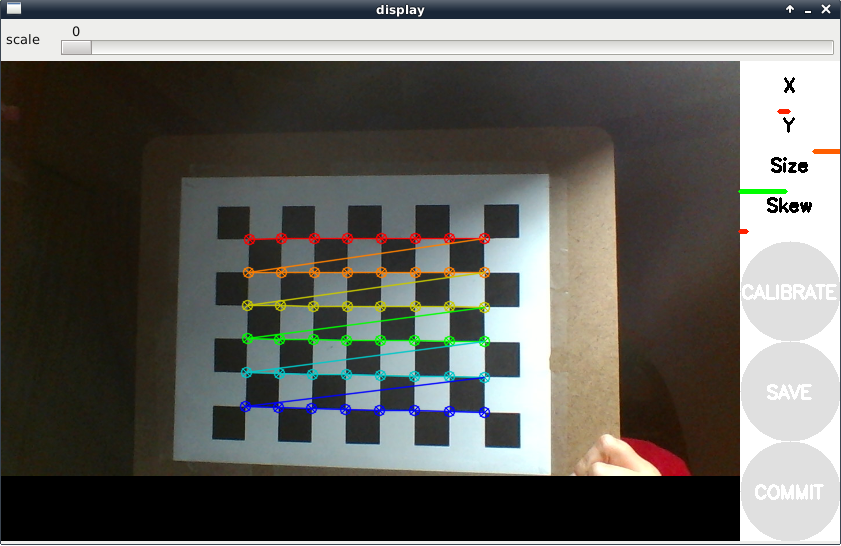Screen dimensions: 841x546
Task: Click the X parameter label
Action: pos(789,86)
